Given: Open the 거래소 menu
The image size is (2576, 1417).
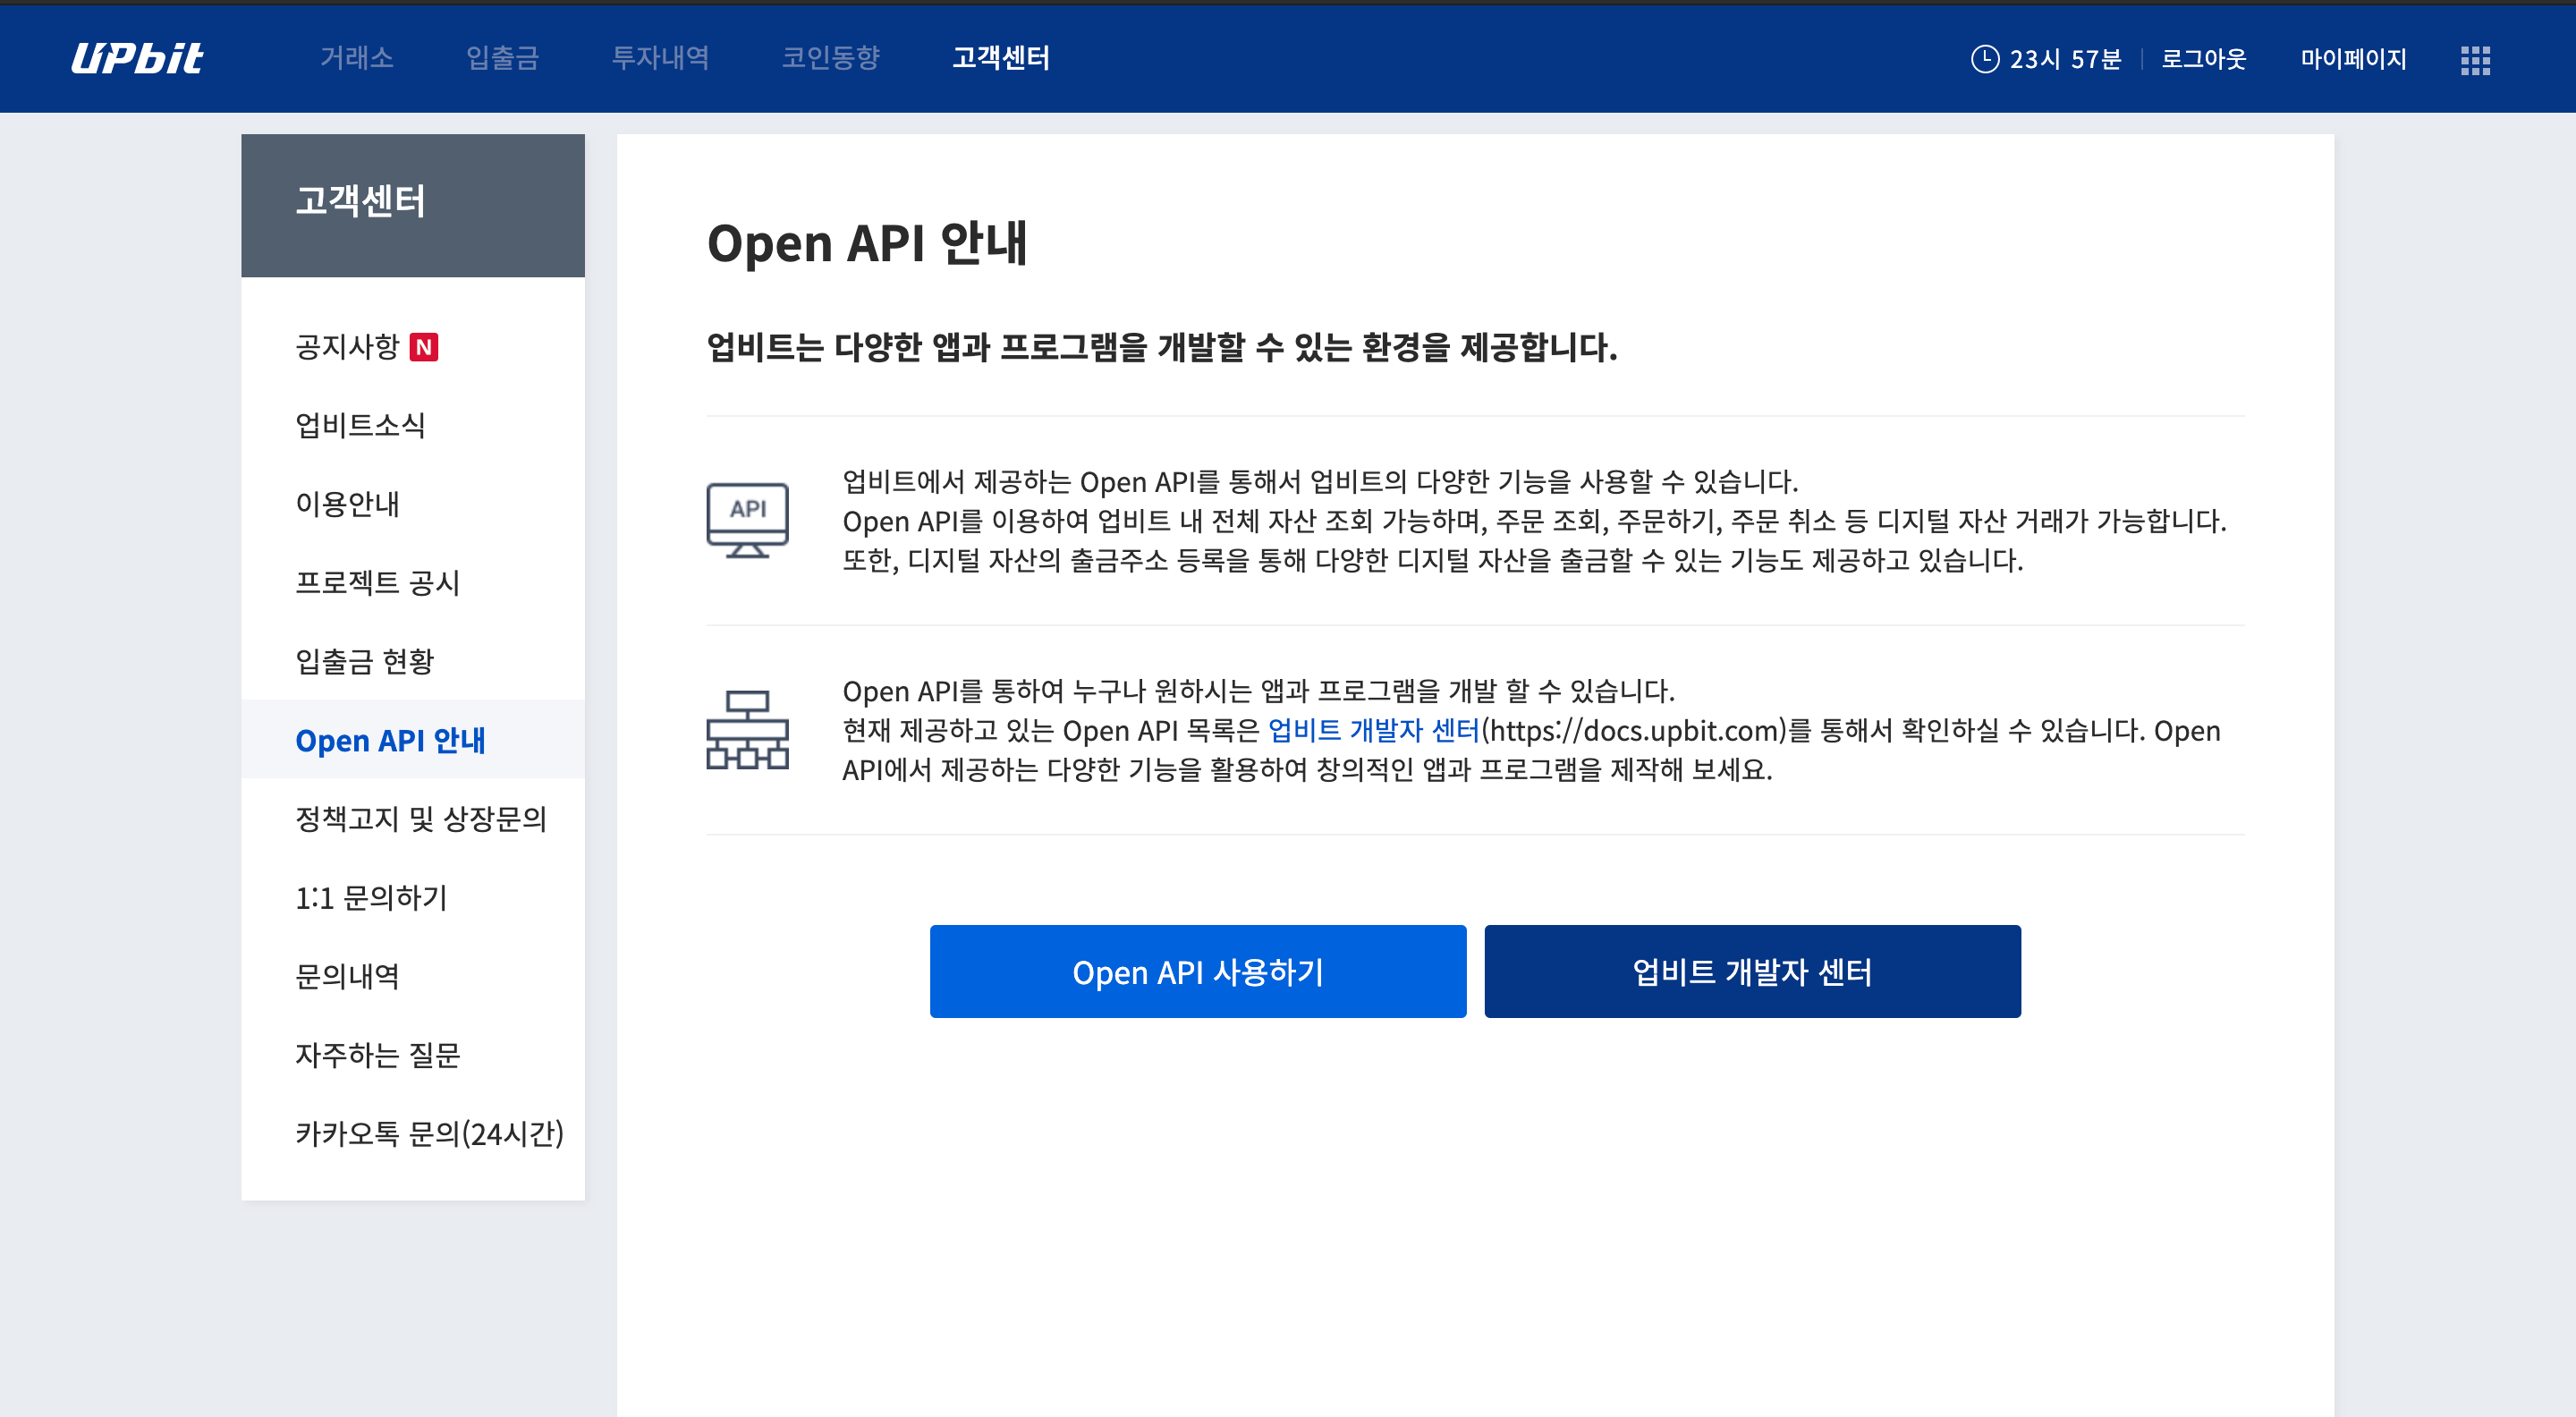Looking at the screenshot, I should click(x=356, y=58).
